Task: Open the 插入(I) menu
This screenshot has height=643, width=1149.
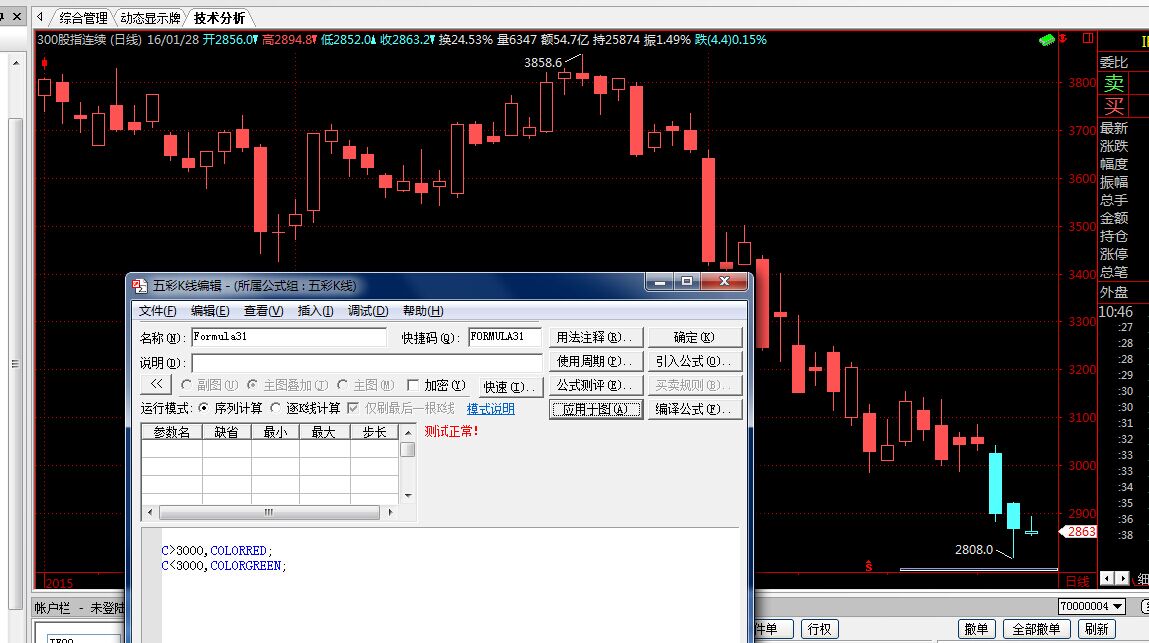Action: [315, 311]
